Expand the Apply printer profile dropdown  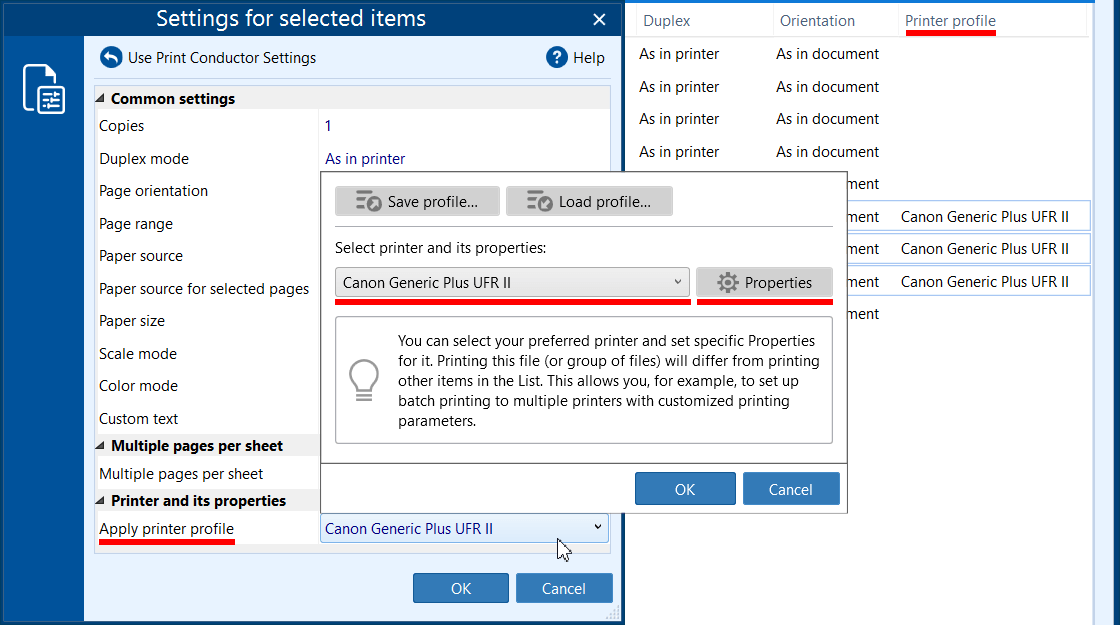tap(597, 528)
